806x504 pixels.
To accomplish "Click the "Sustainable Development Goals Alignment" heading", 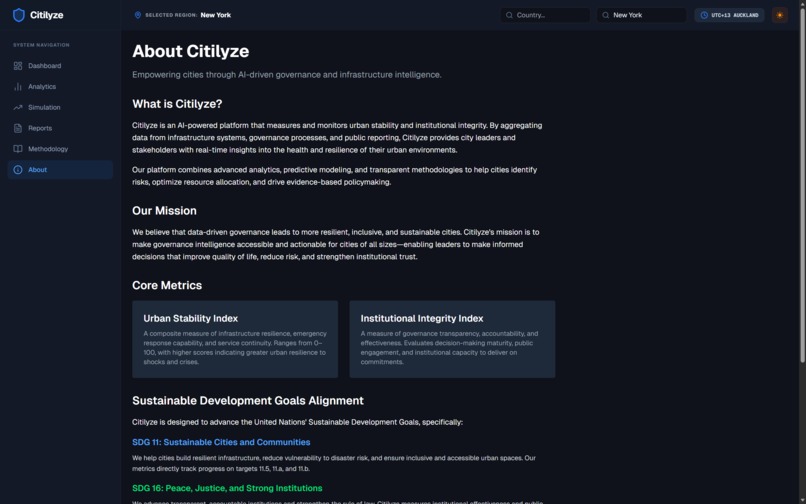I will tap(248, 401).
